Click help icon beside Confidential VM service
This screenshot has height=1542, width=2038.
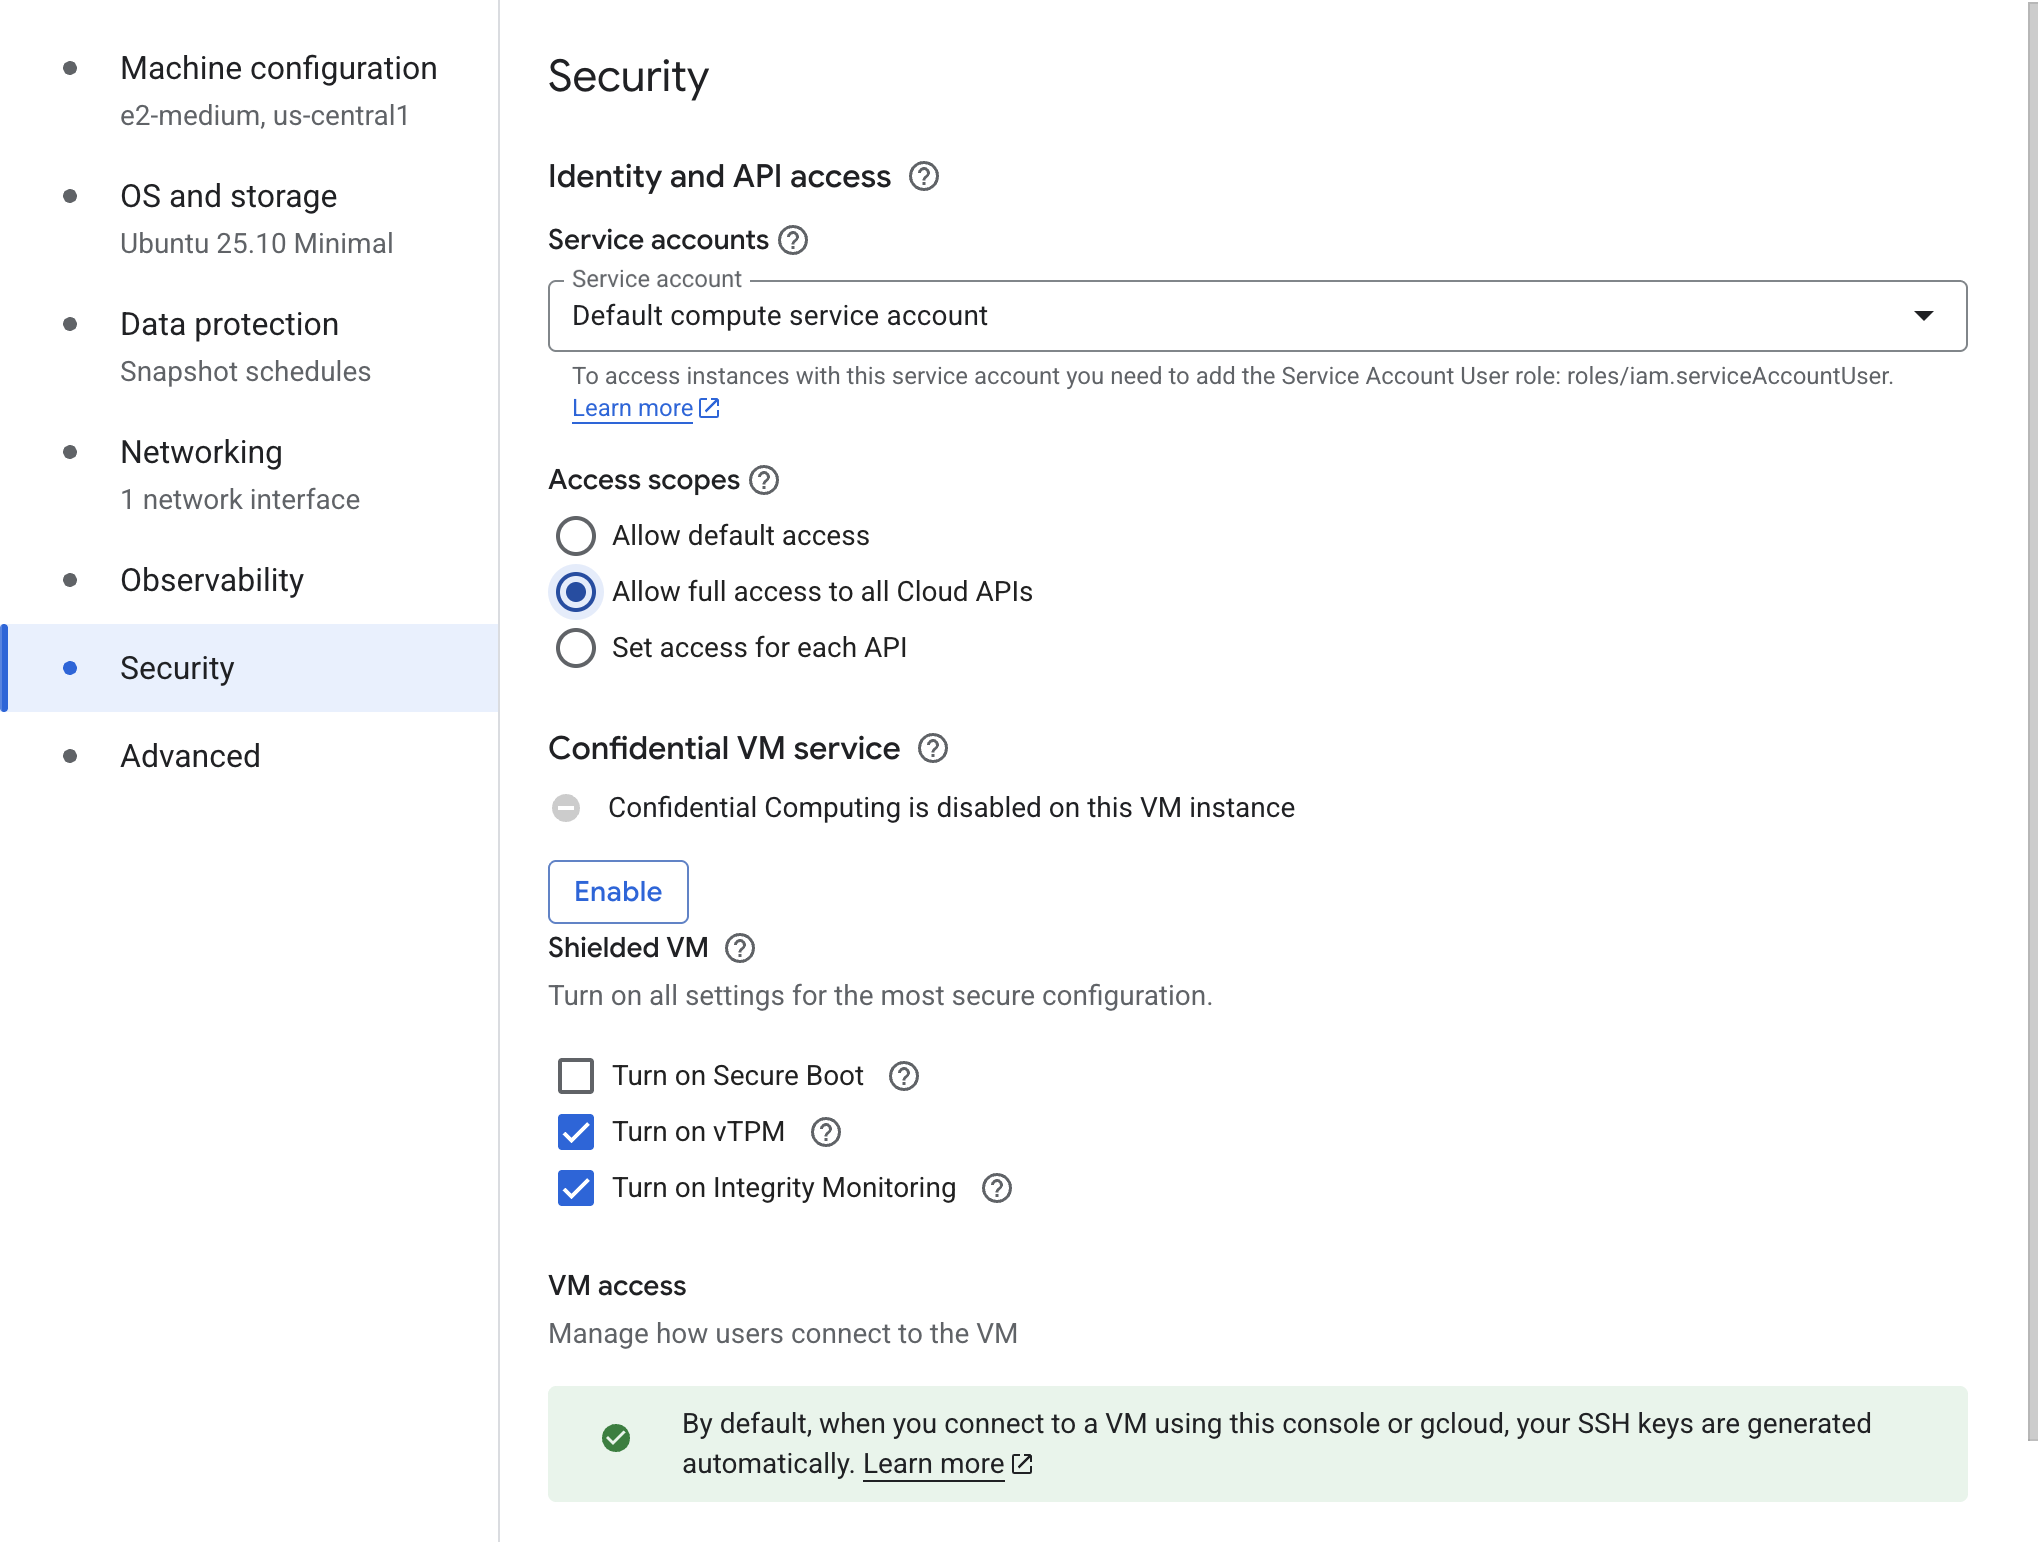932,748
